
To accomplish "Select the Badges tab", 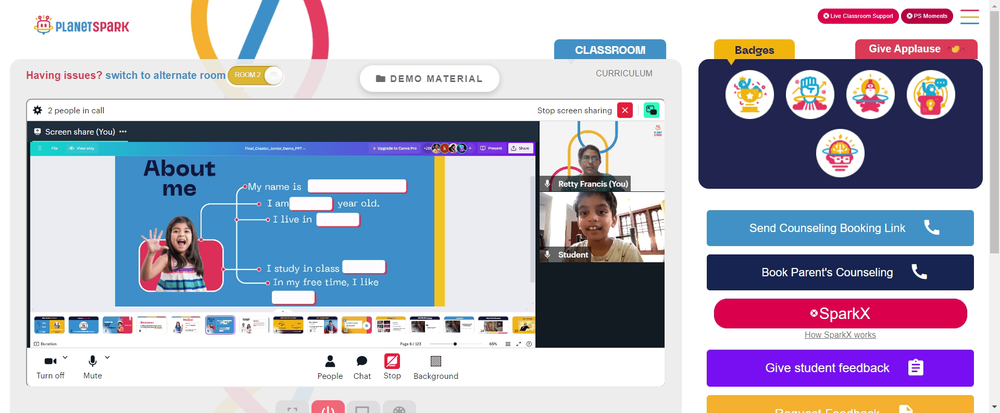I will (x=754, y=50).
